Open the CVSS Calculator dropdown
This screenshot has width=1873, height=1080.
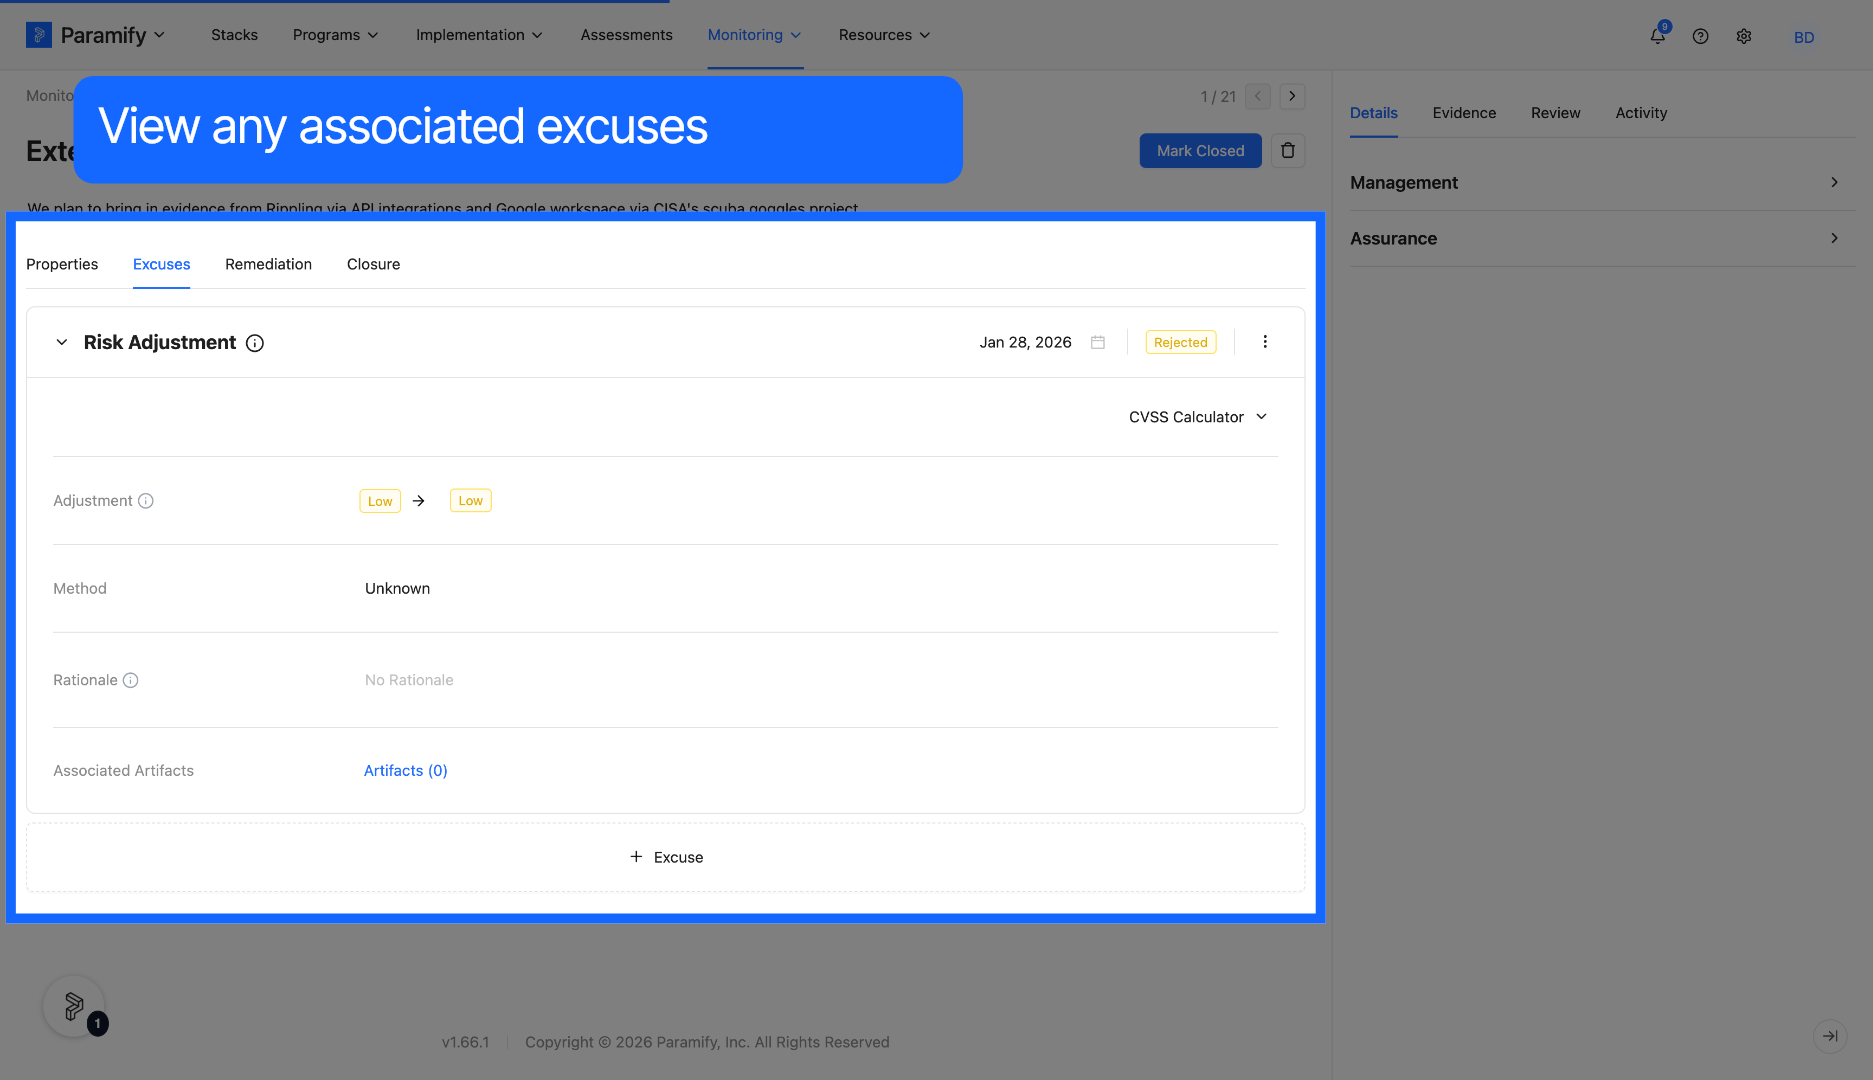pyautogui.click(x=1198, y=417)
